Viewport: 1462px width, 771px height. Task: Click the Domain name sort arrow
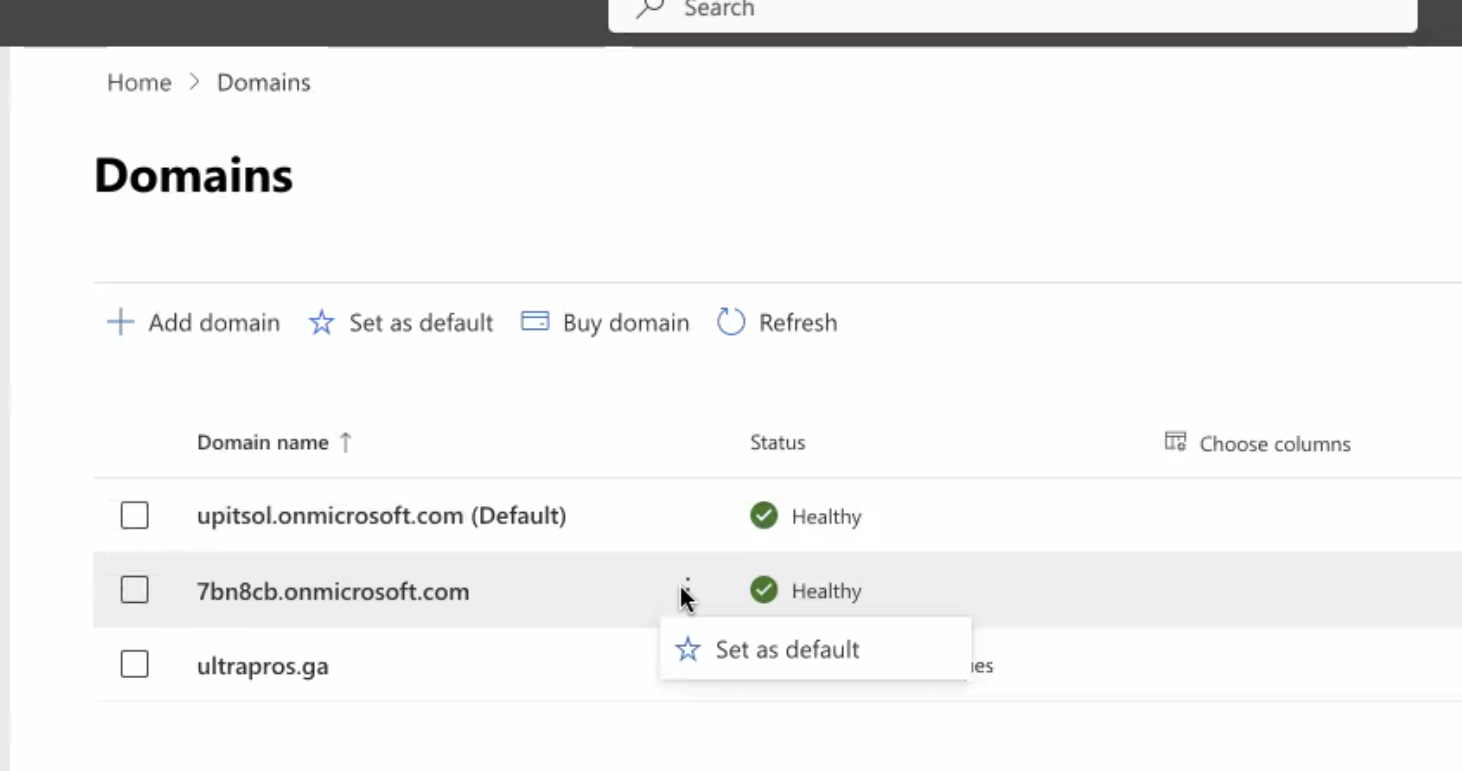click(x=345, y=442)
